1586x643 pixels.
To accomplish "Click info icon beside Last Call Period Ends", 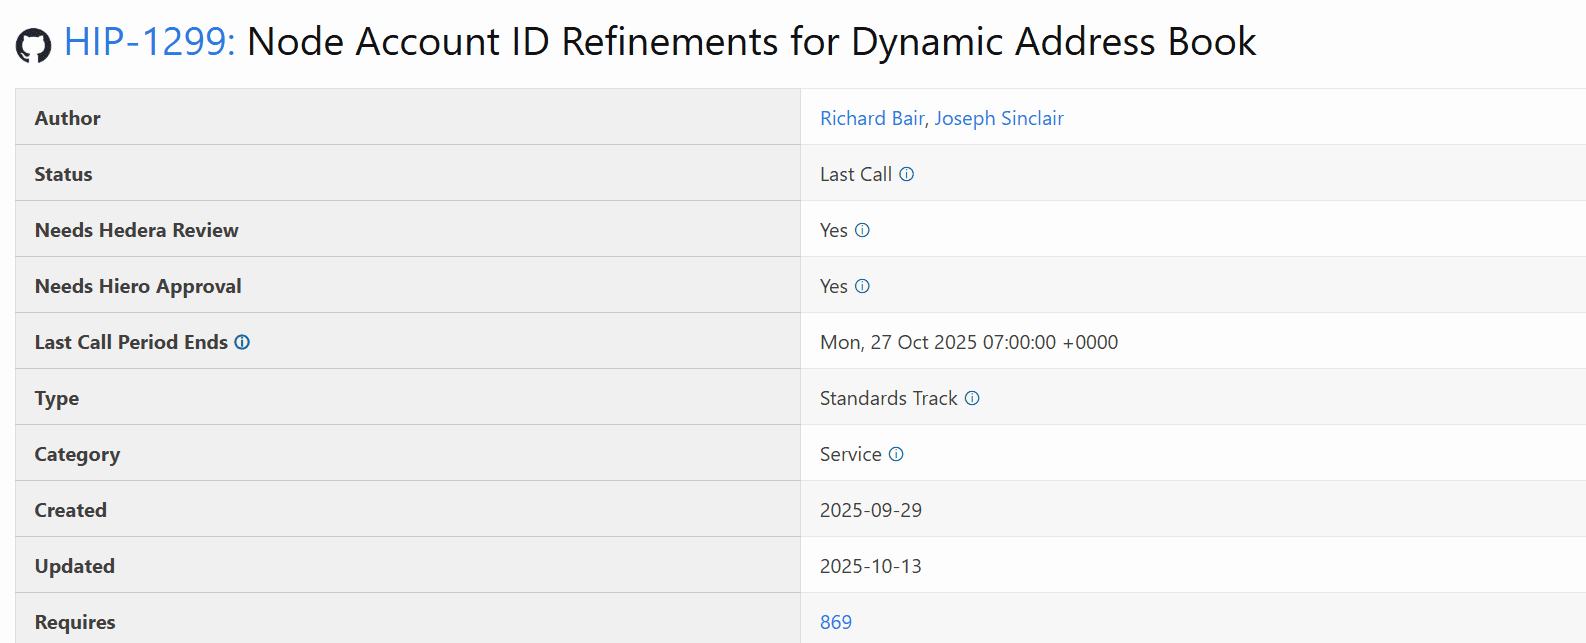I will pos(242,342).
